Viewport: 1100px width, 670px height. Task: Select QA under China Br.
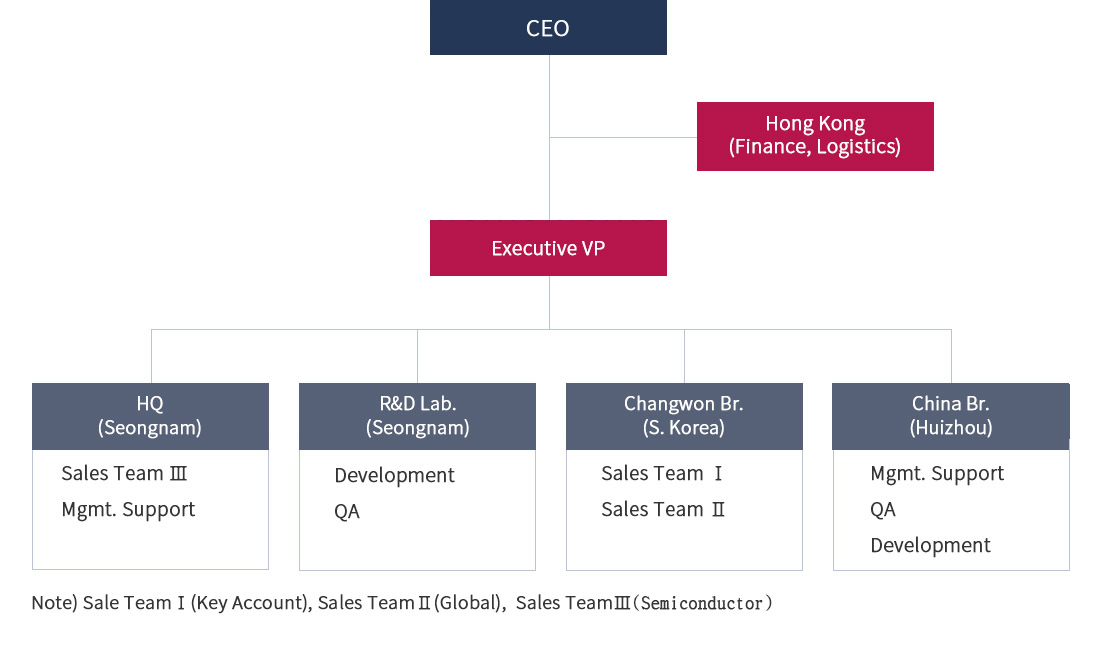pyautogui.click(x=883, y=509)
